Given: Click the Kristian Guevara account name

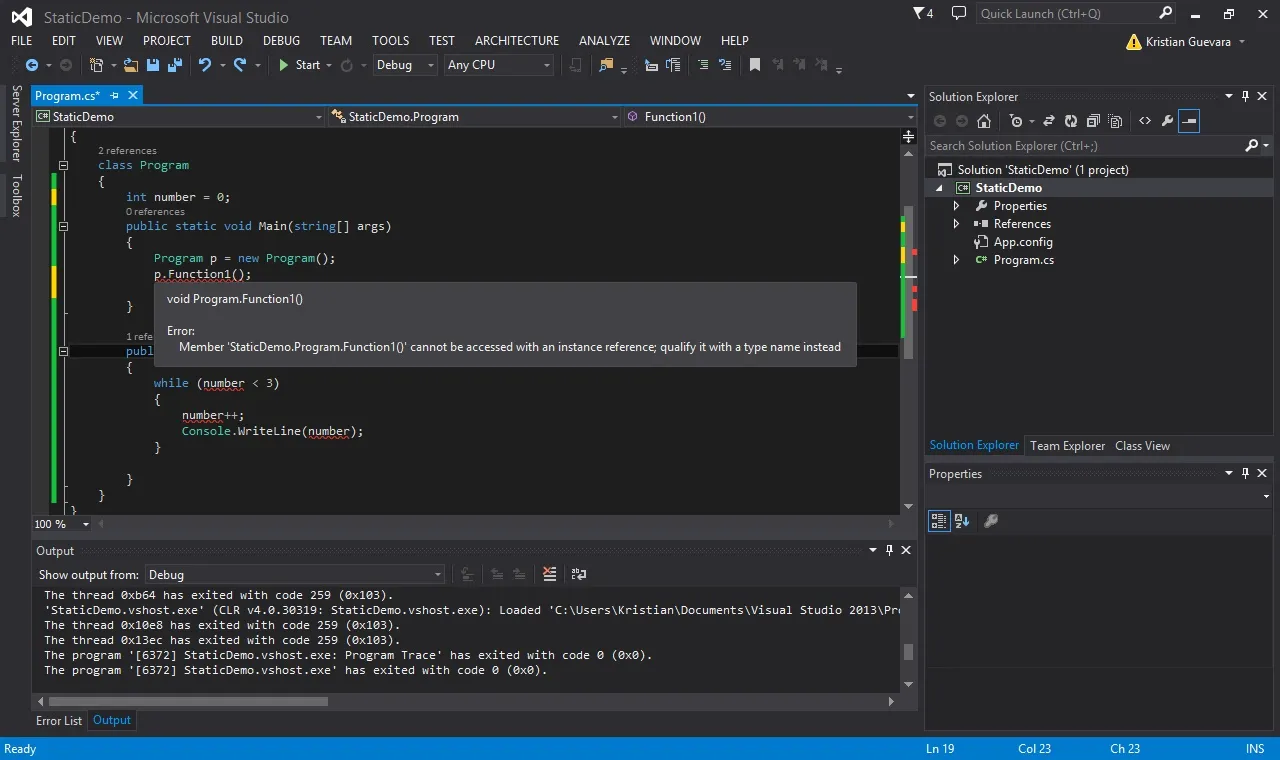Looking at the screenshot, I should click(1188, 42).
